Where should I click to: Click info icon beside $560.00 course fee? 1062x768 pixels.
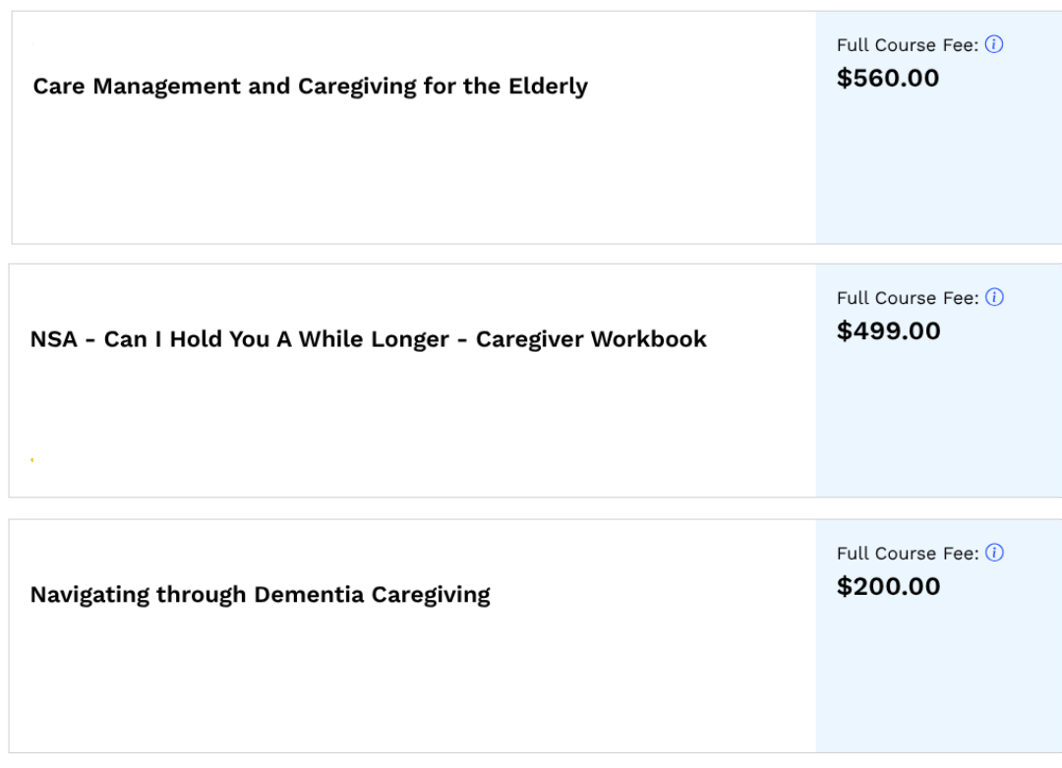pyautogui.click(x=994, y=45)
